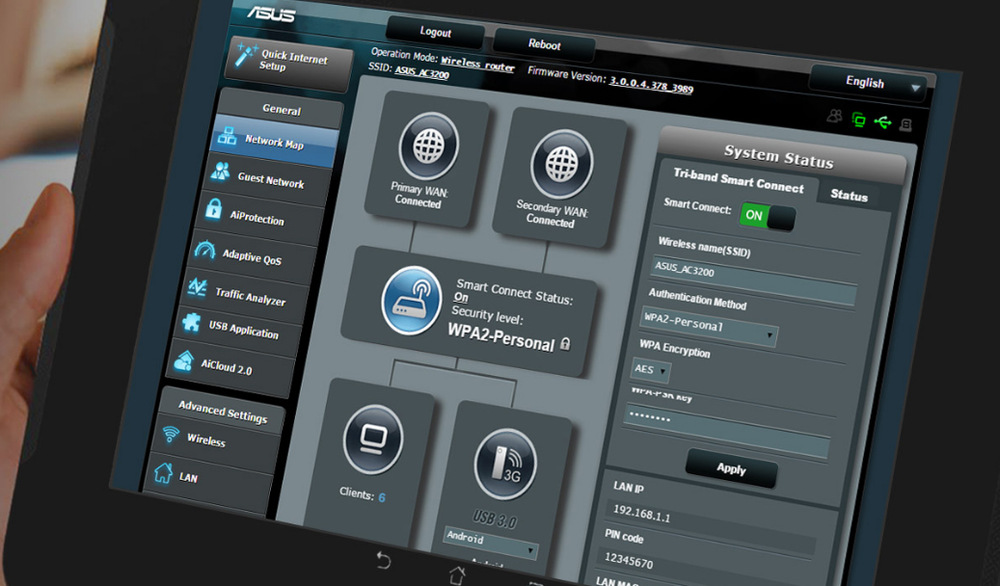Click the WPA-PSK key password field
This screenshot has height=586, width=1000.
[726, 431]
